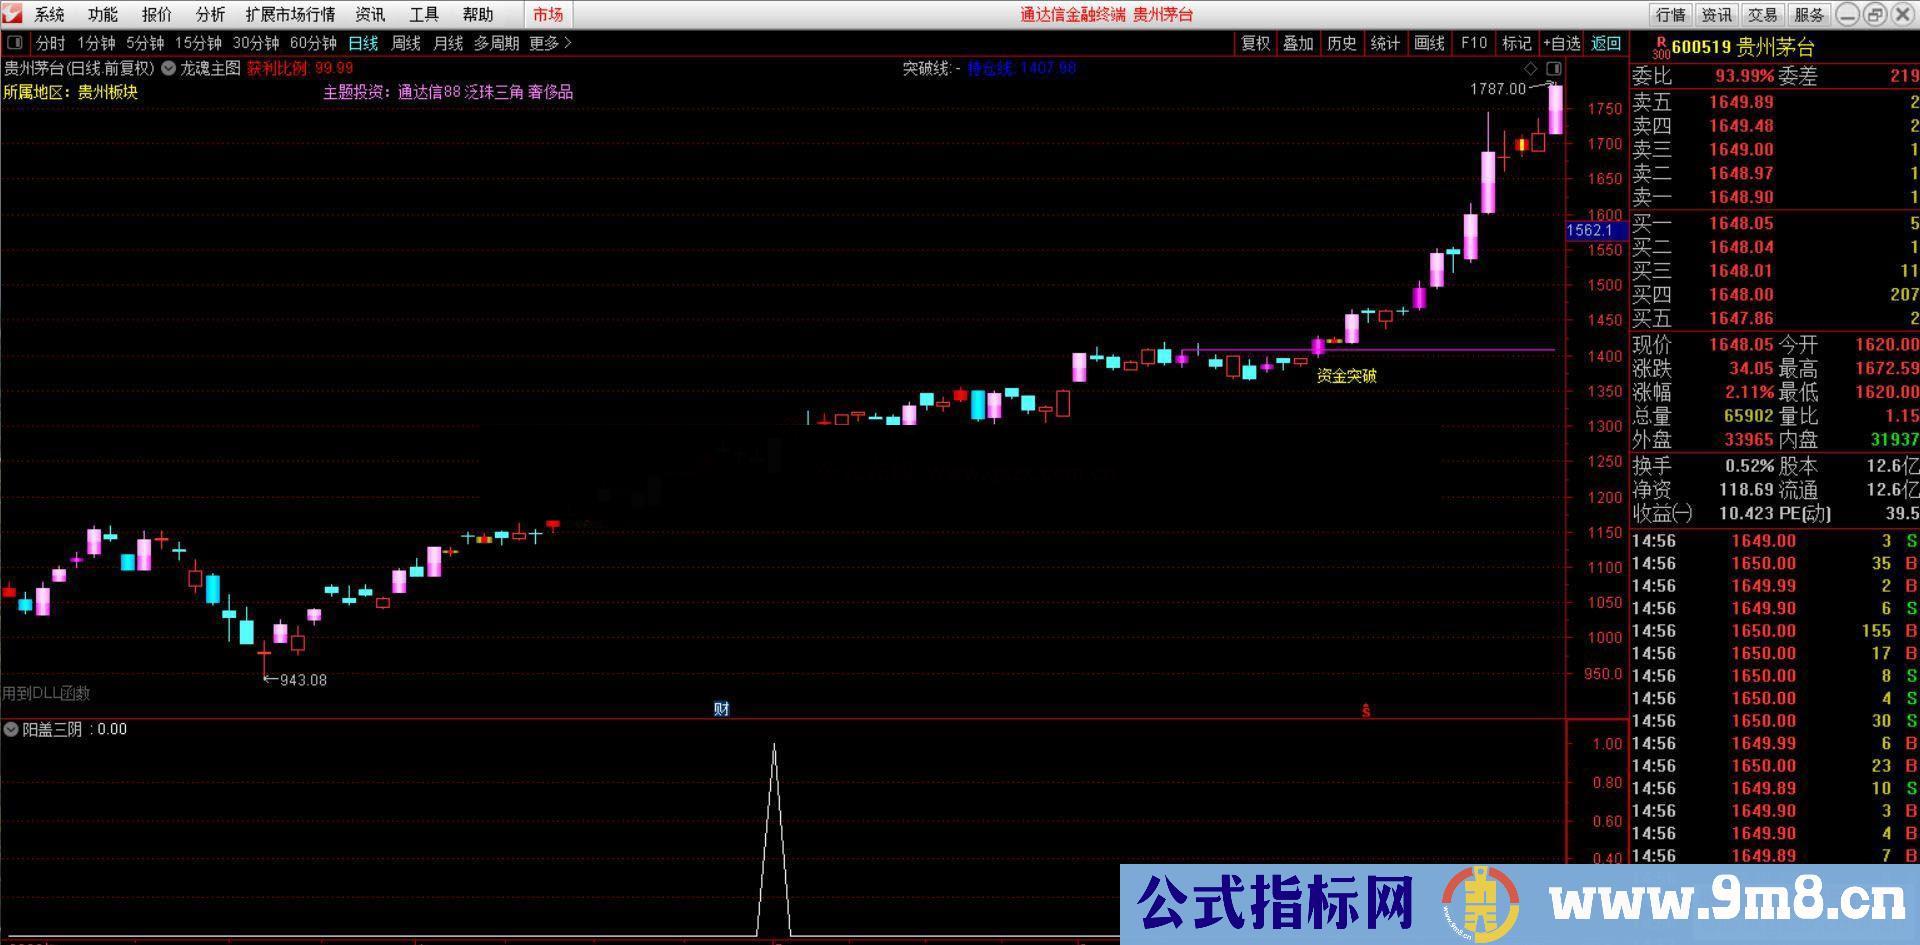Click the 服务 service button
Image resolution: width=1920 pixels, height=945 pixels.
pyautogui.click(x=1809, y=14)
